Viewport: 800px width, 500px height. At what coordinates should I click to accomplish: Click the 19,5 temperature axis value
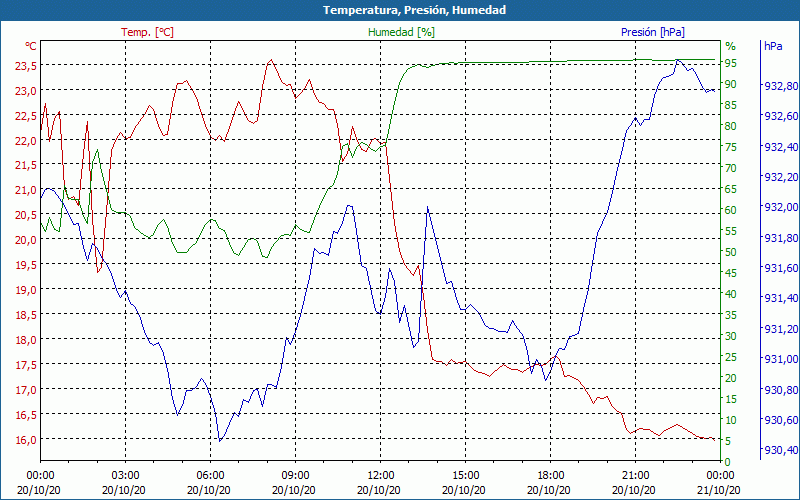click(27, 265)
